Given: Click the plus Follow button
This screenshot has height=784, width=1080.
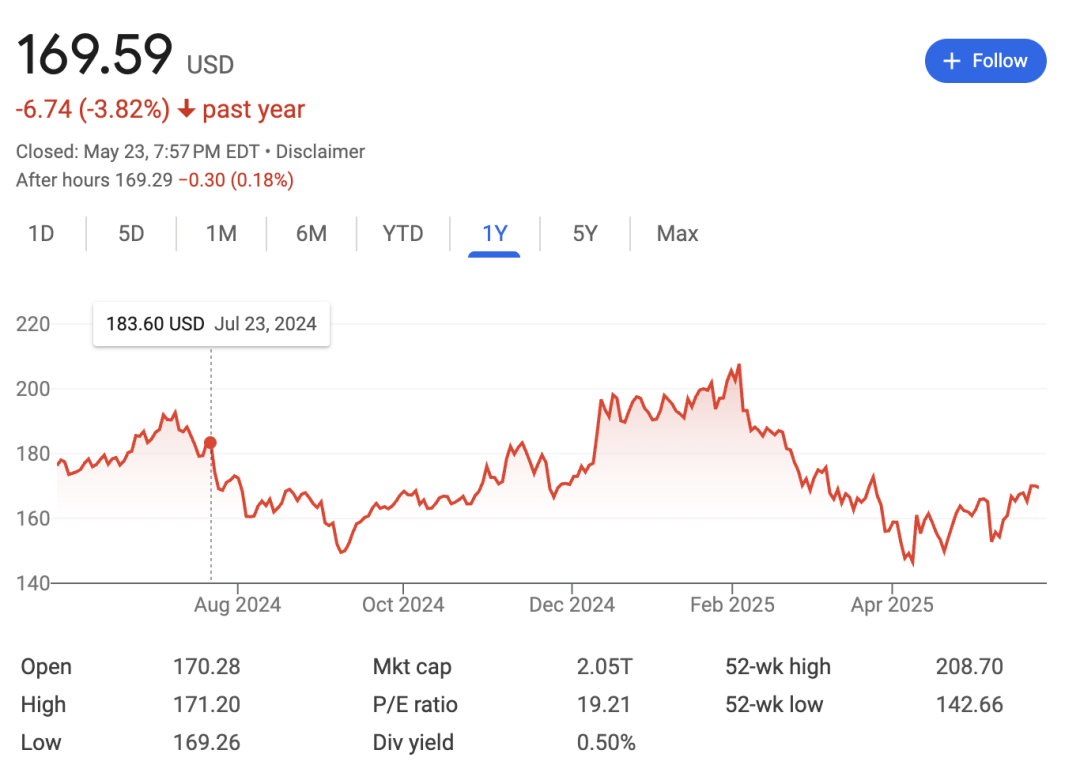Looking at the screenshot, I should click(x=985, y=61).
